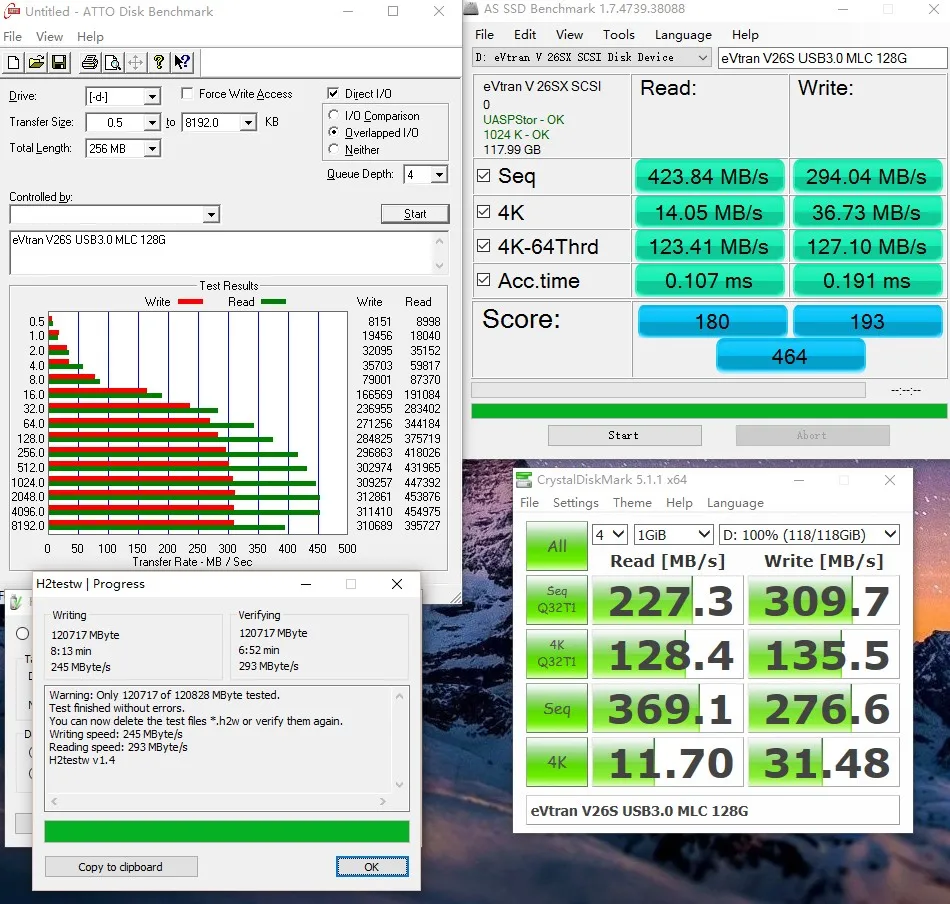The height and width of the screenshot is (904, 950).
Task: Open AS SSD Edit menu
Action: click(x=525, y=35)
